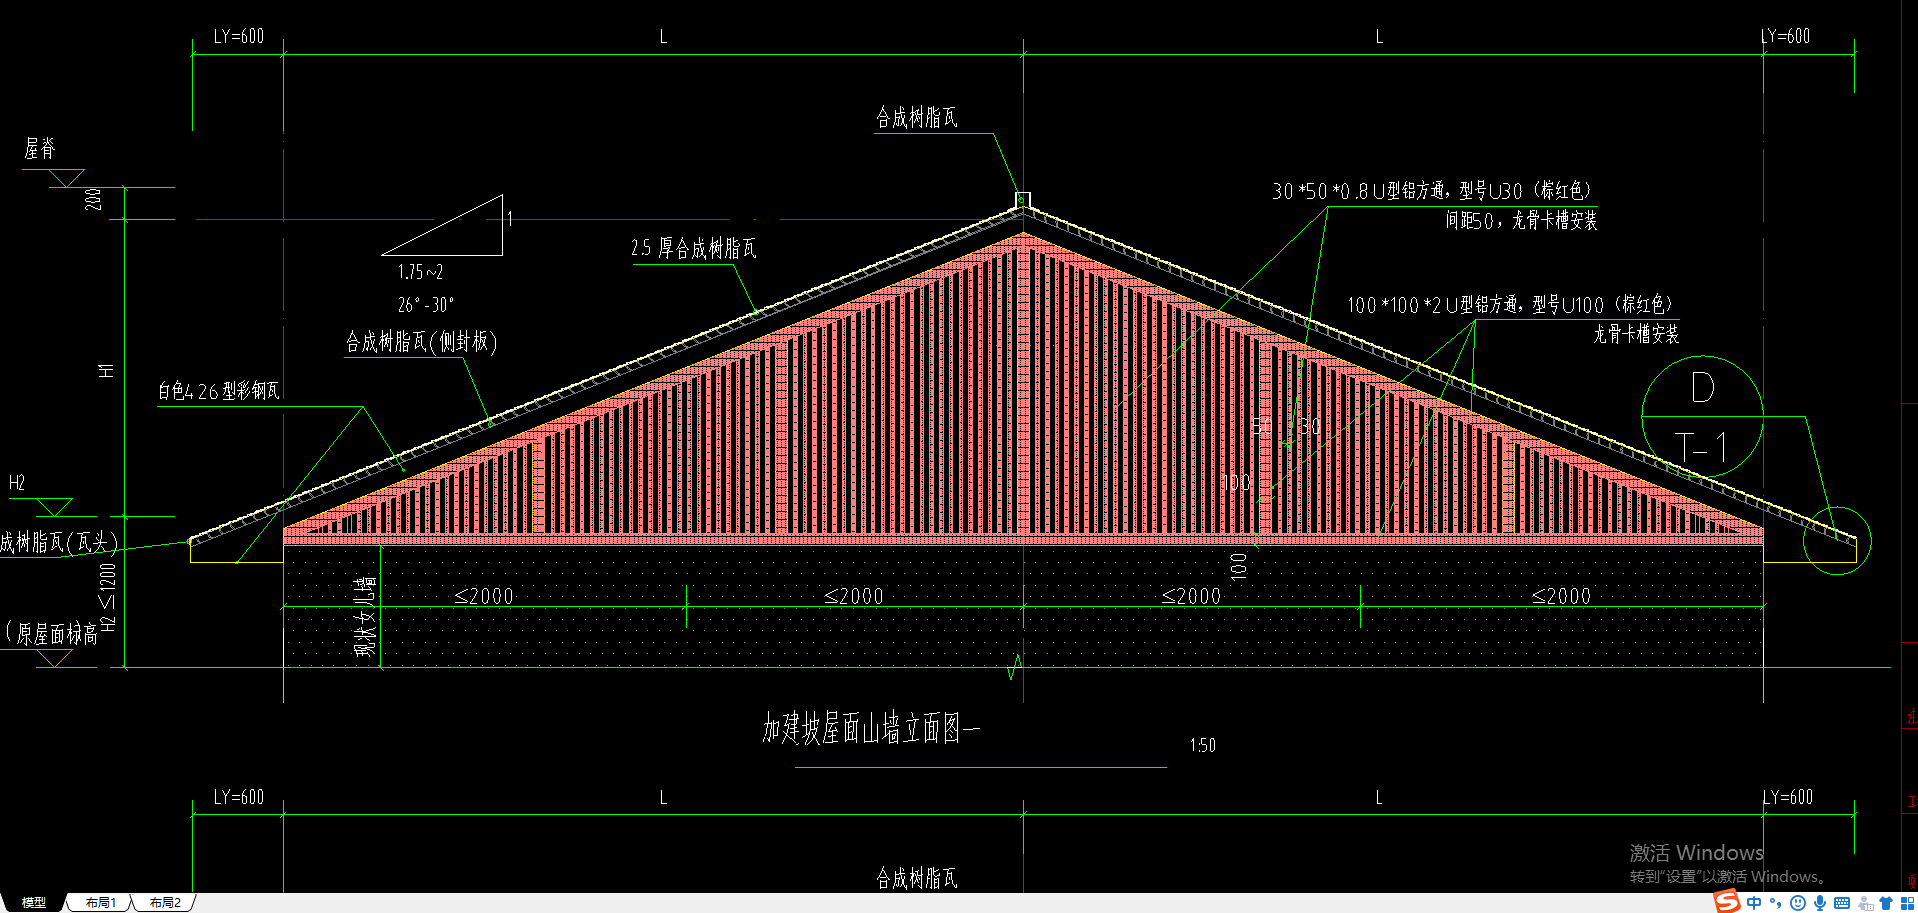Select the 成树脂瓦(瓦头) eave annotation

(59, 542)
